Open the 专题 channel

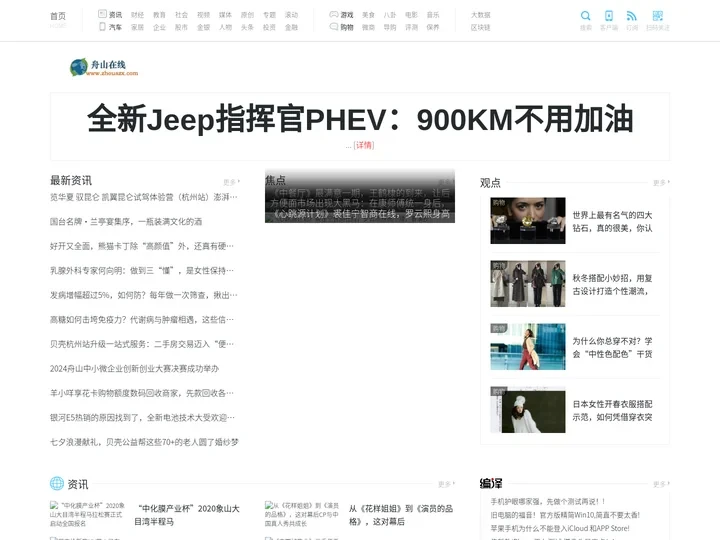270,15
